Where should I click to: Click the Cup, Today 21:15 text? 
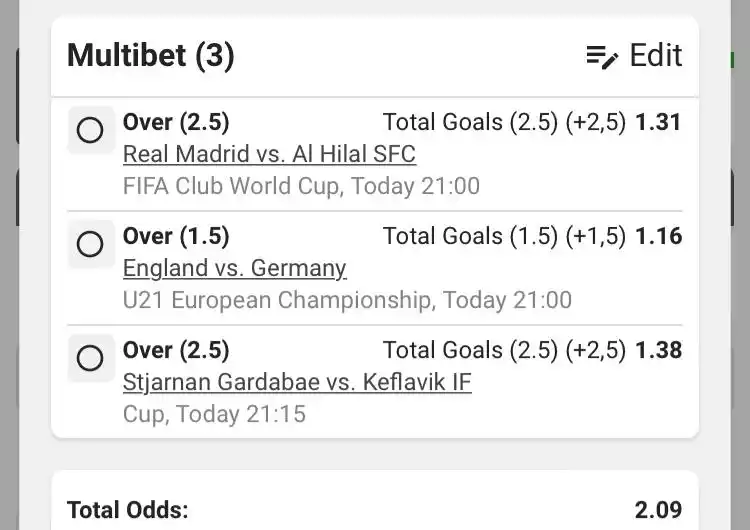coord(214,414)
